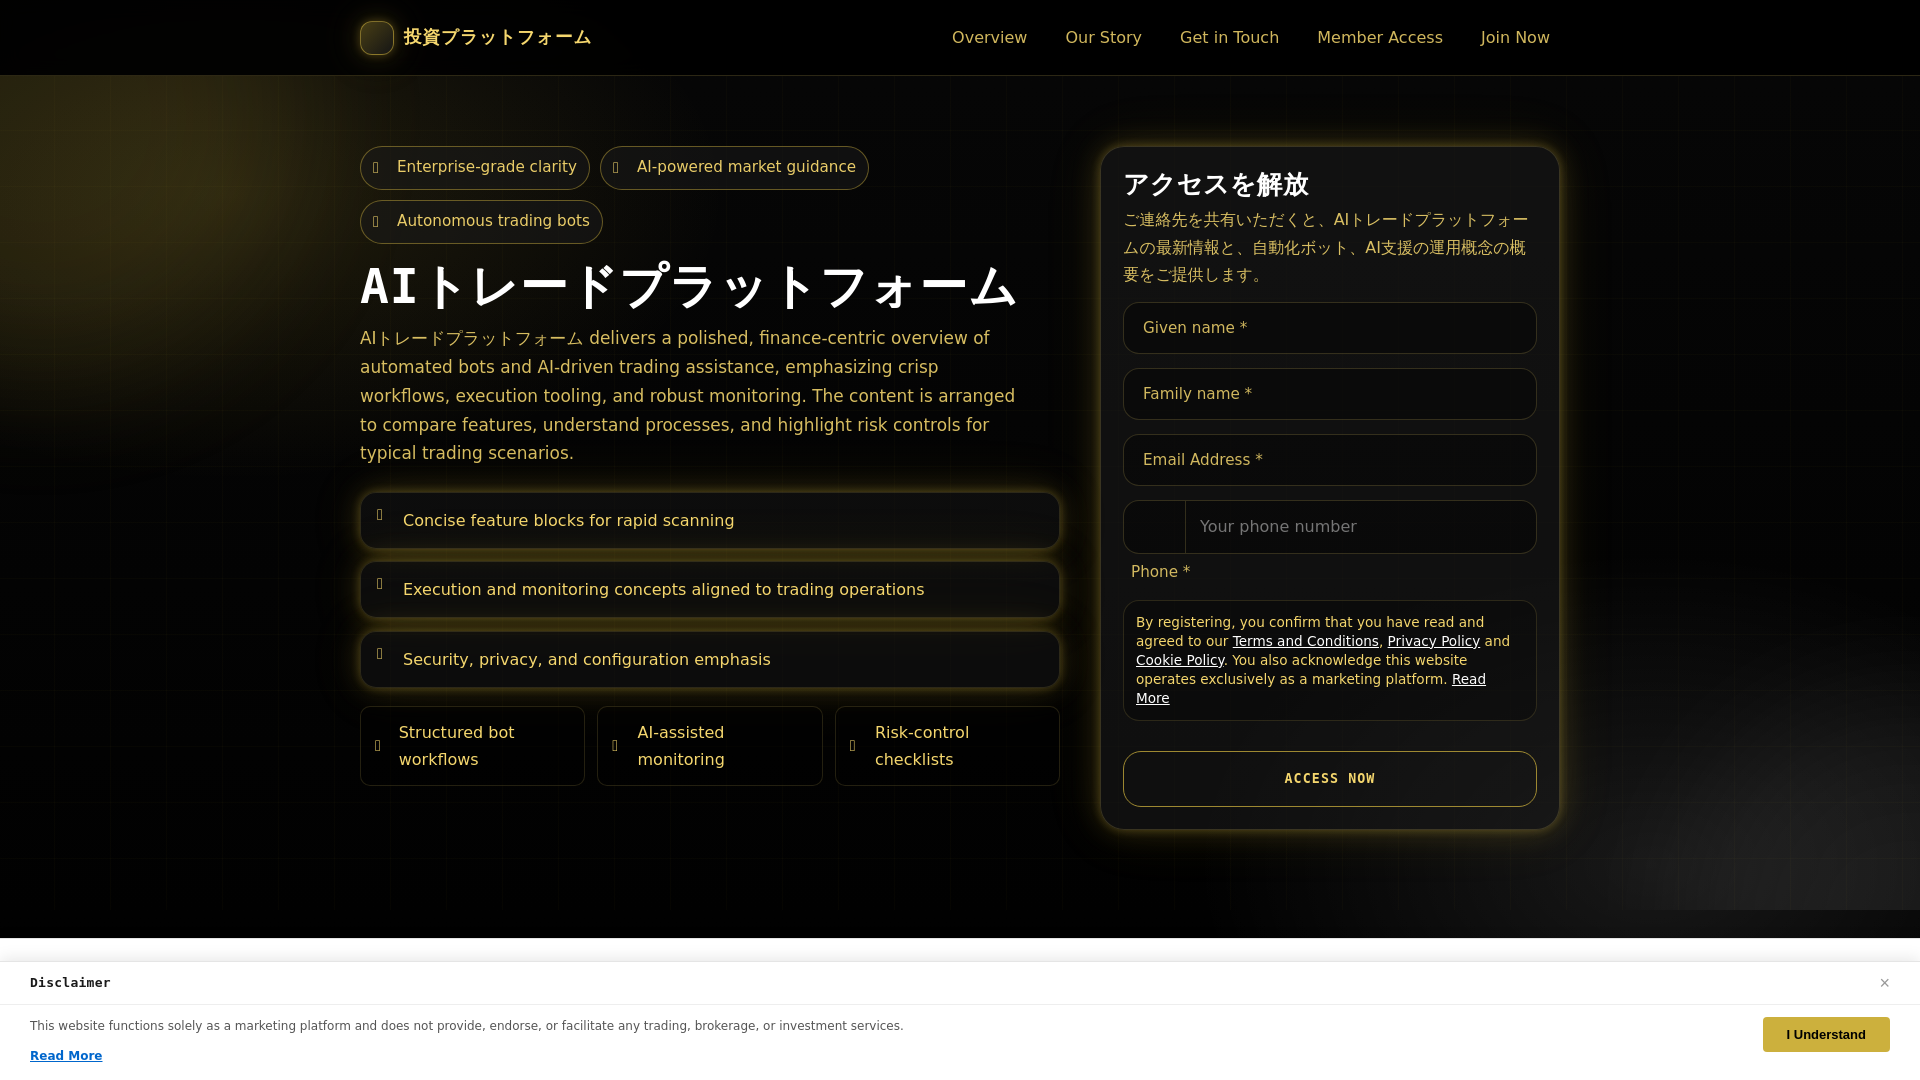The height and width of the screenshot is (1080, 1920).
Task: Click the Concise feature blocks for rapid scanning text
Action: pos(568,521)
